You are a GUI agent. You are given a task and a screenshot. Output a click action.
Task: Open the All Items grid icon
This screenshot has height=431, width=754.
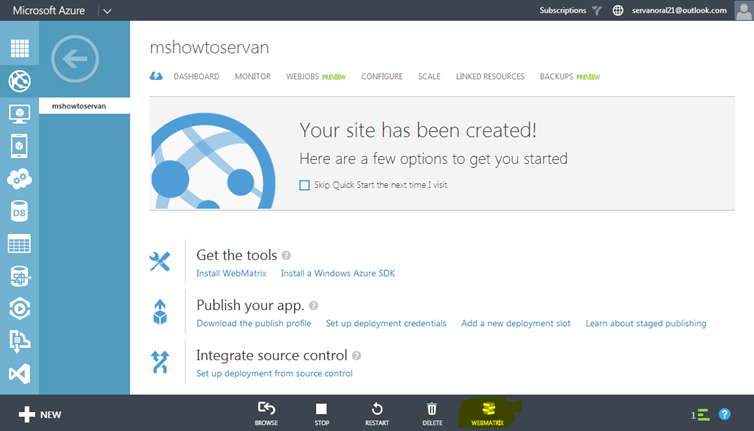coord(19,48)
